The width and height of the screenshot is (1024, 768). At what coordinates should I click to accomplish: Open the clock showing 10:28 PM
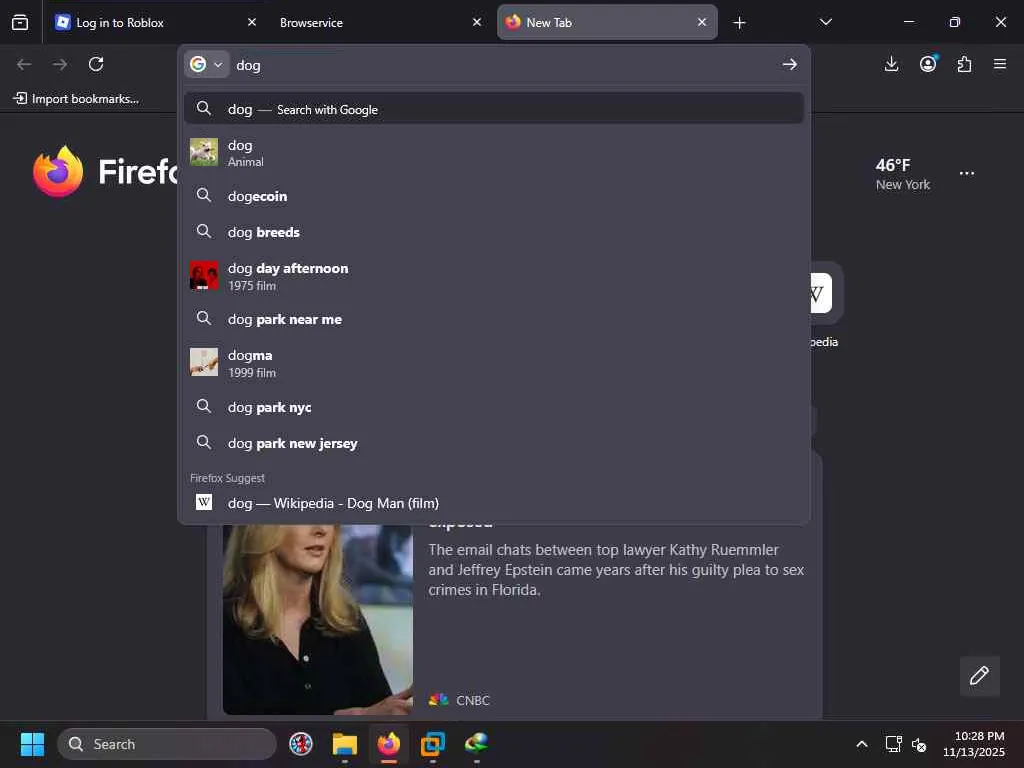973,744
